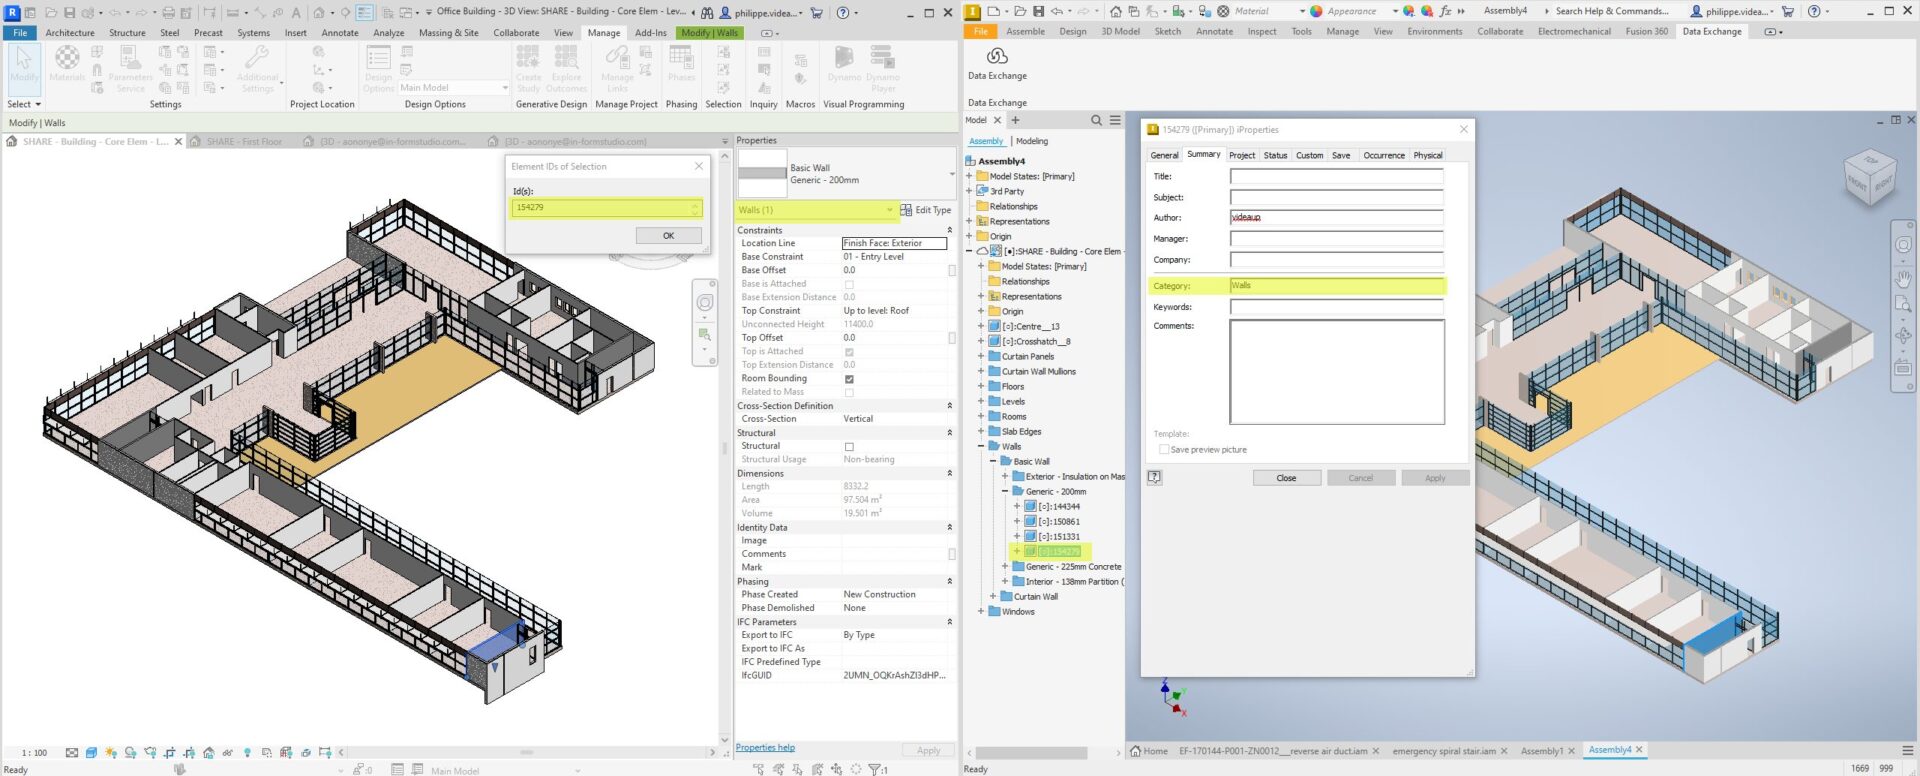Viewport: 1920px width, 776px height.
Task: Open the Phases tool in Revit Phasing panel
Action: [x=681, y=63]
